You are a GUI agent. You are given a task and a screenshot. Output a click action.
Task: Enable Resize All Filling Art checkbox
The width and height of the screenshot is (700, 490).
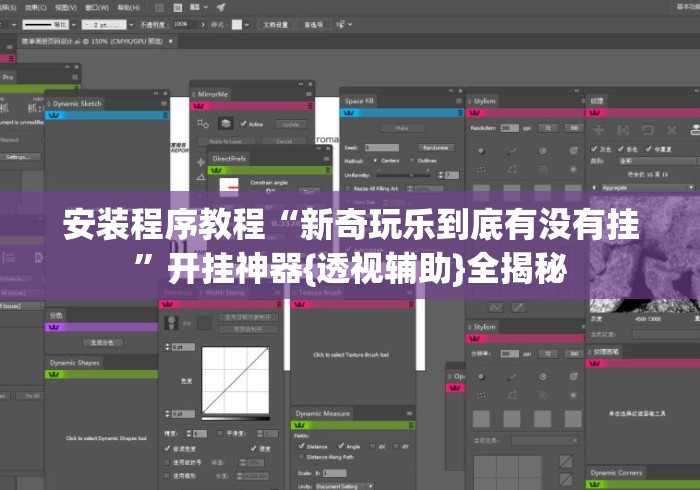coord(348,188)
